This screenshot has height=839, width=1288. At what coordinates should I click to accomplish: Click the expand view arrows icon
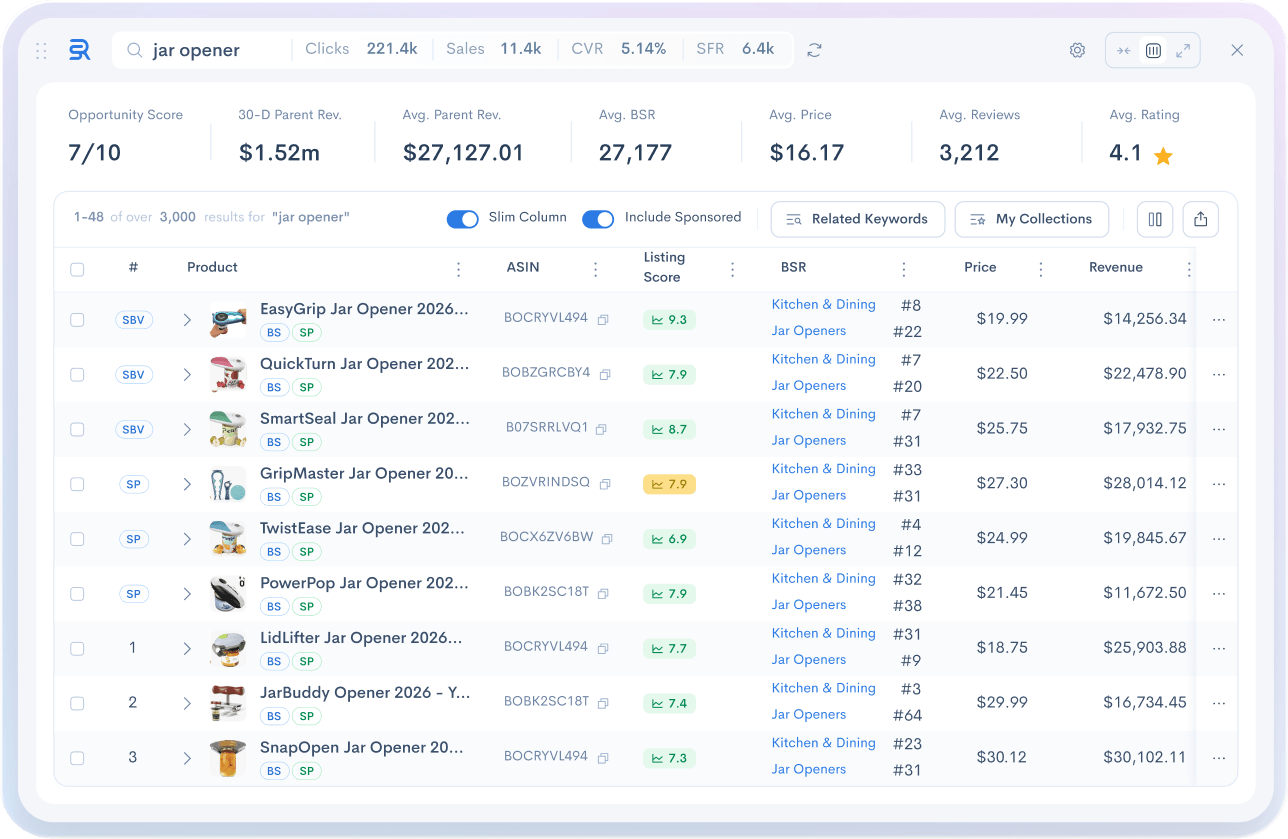pos(1183,50)
